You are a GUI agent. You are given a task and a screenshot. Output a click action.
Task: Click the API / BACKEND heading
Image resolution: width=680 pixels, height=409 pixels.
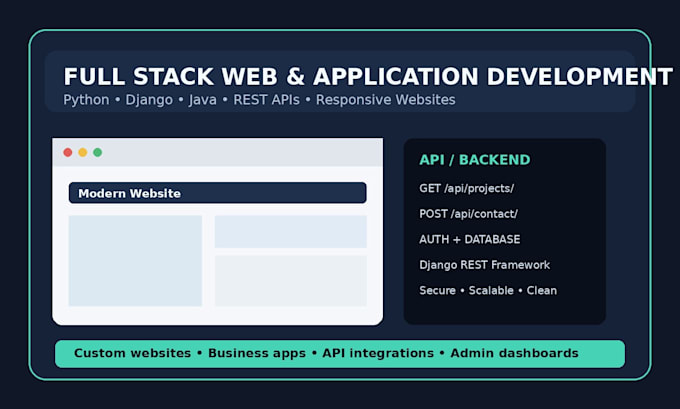475,160
